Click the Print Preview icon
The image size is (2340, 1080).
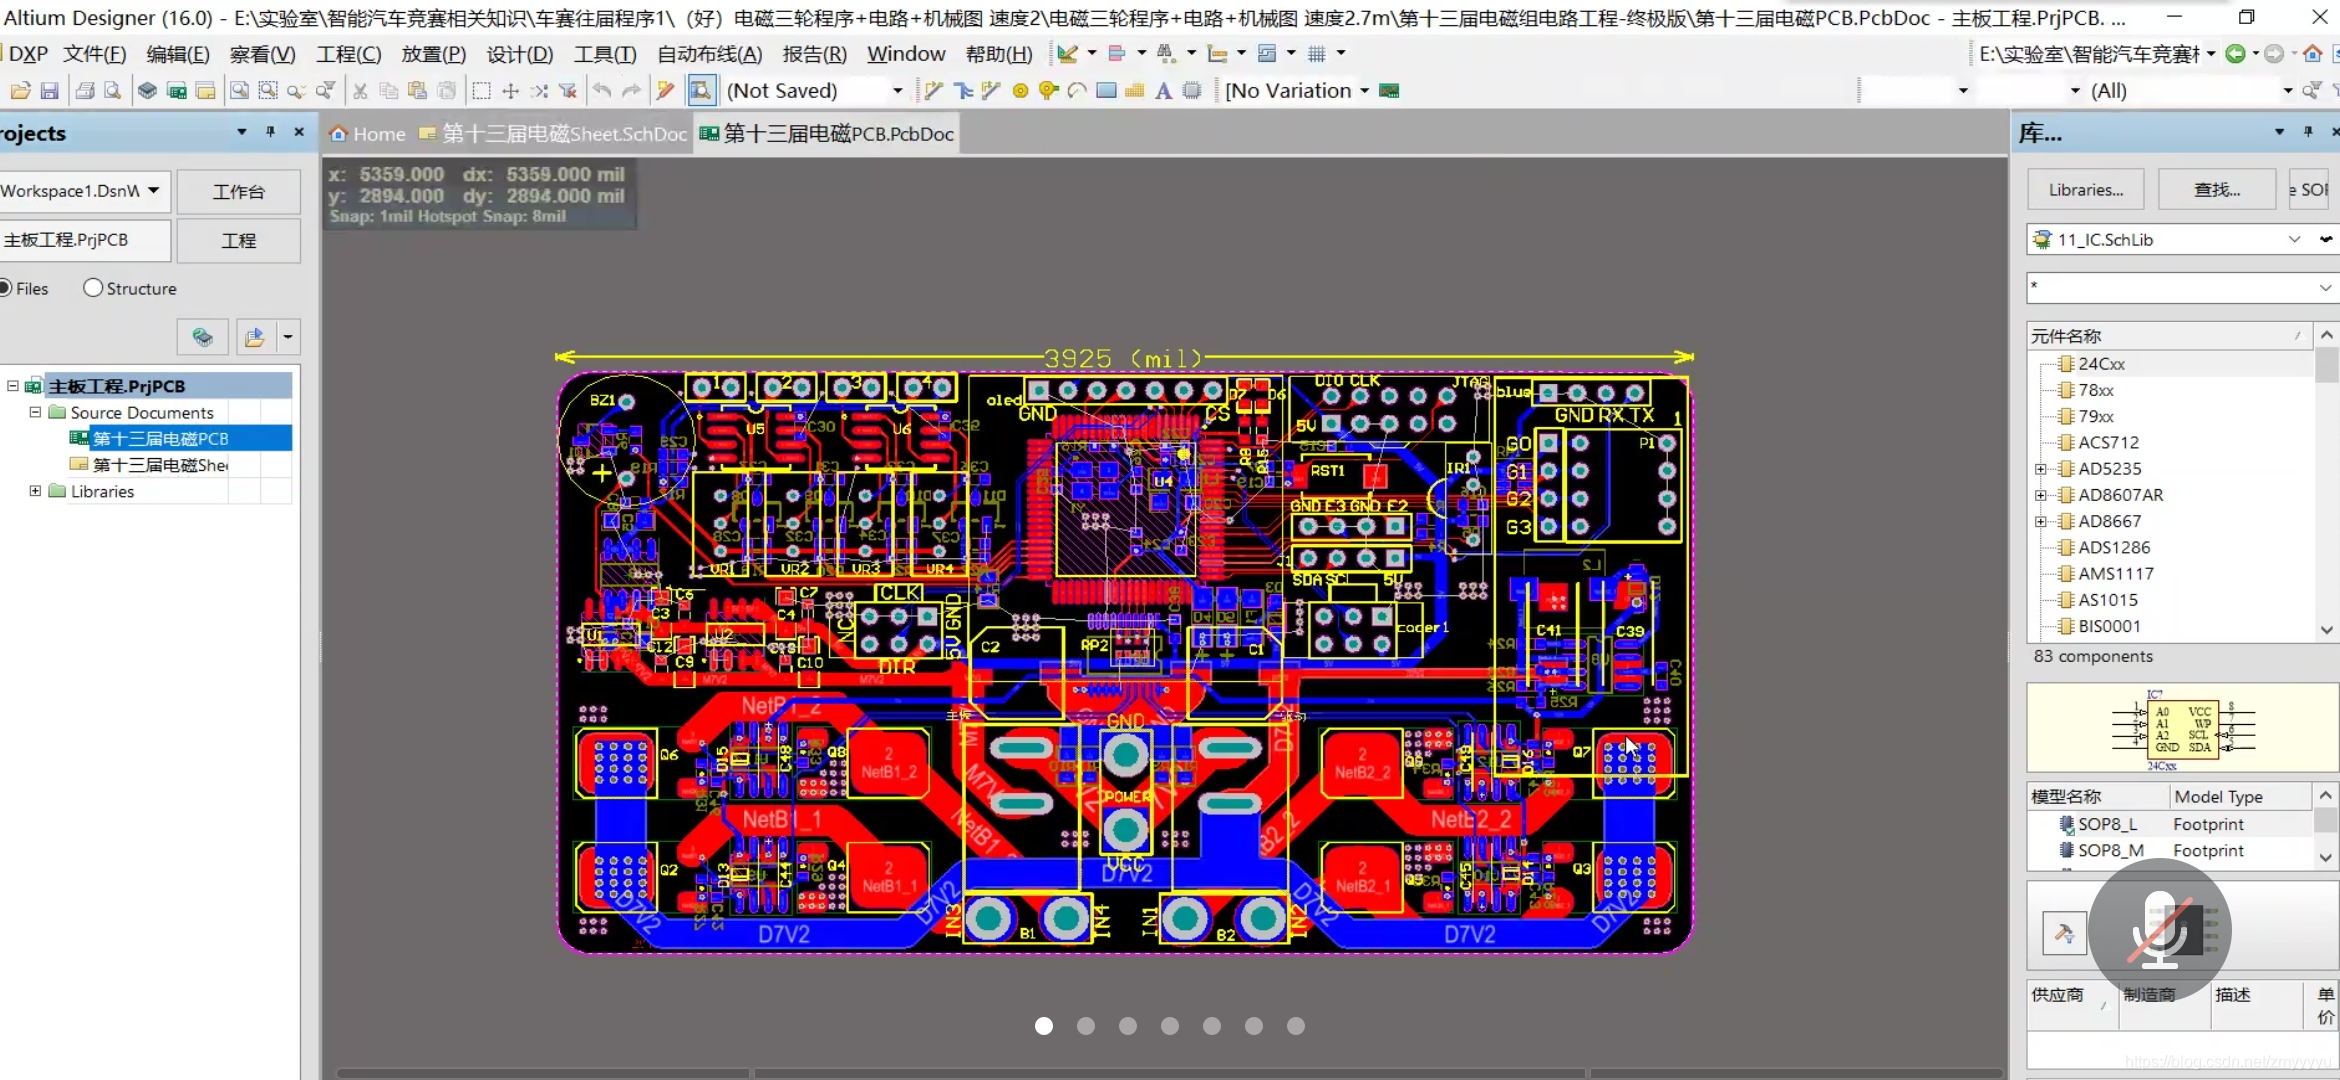point(113,91)
